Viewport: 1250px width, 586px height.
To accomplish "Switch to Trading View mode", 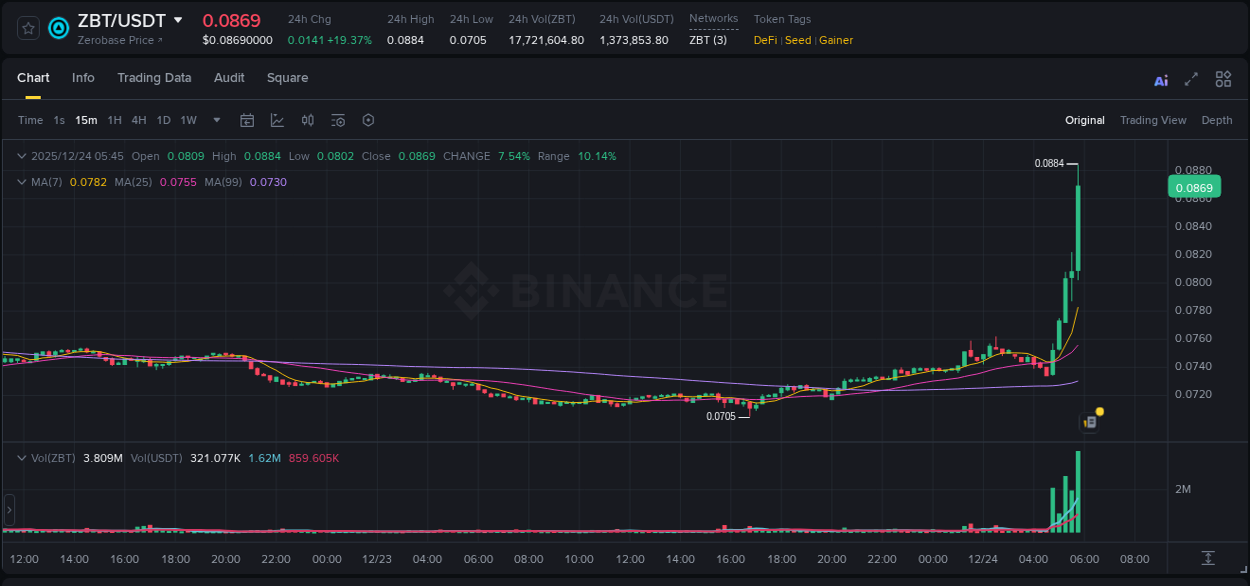I will coord(1153,119).
